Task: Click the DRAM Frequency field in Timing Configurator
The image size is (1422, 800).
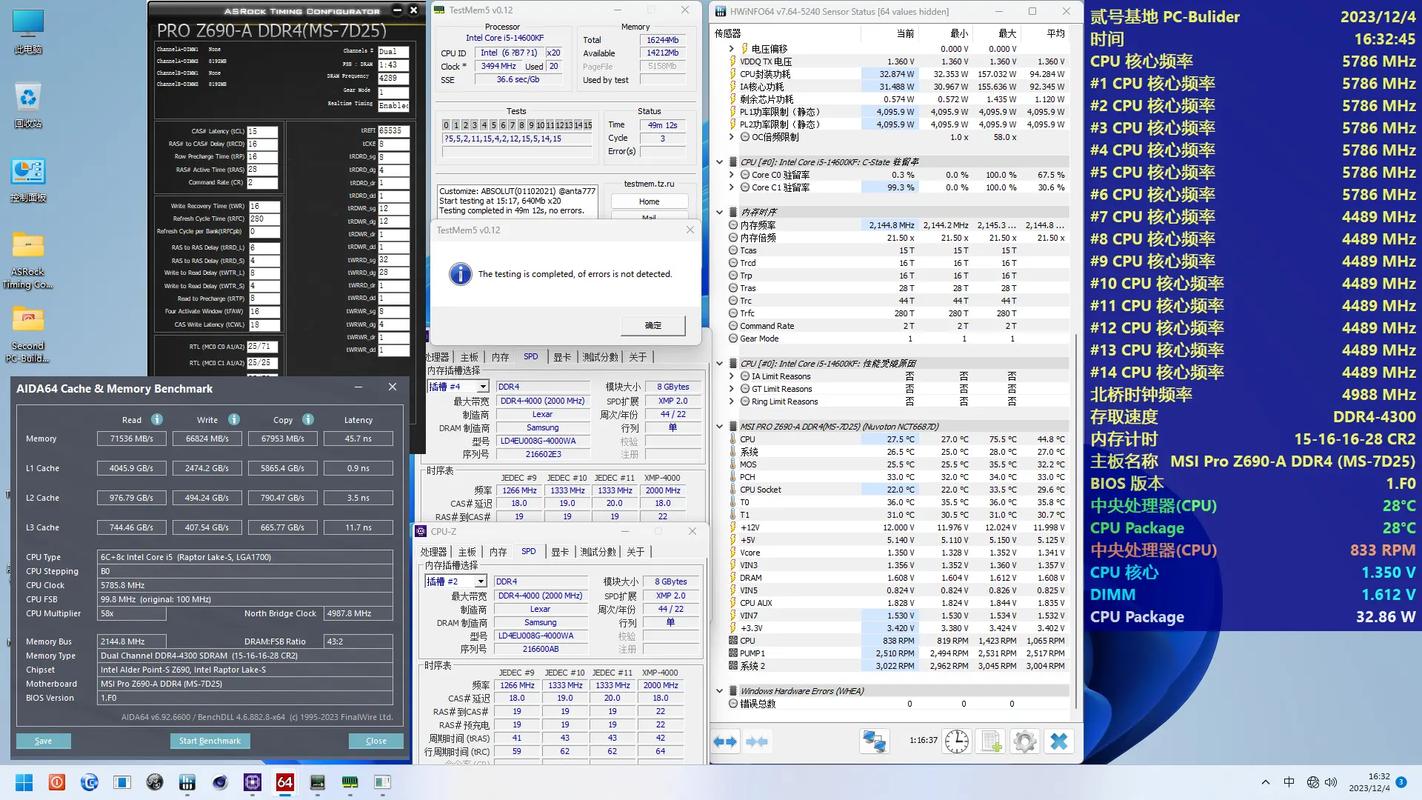Action: pos(393,77)
